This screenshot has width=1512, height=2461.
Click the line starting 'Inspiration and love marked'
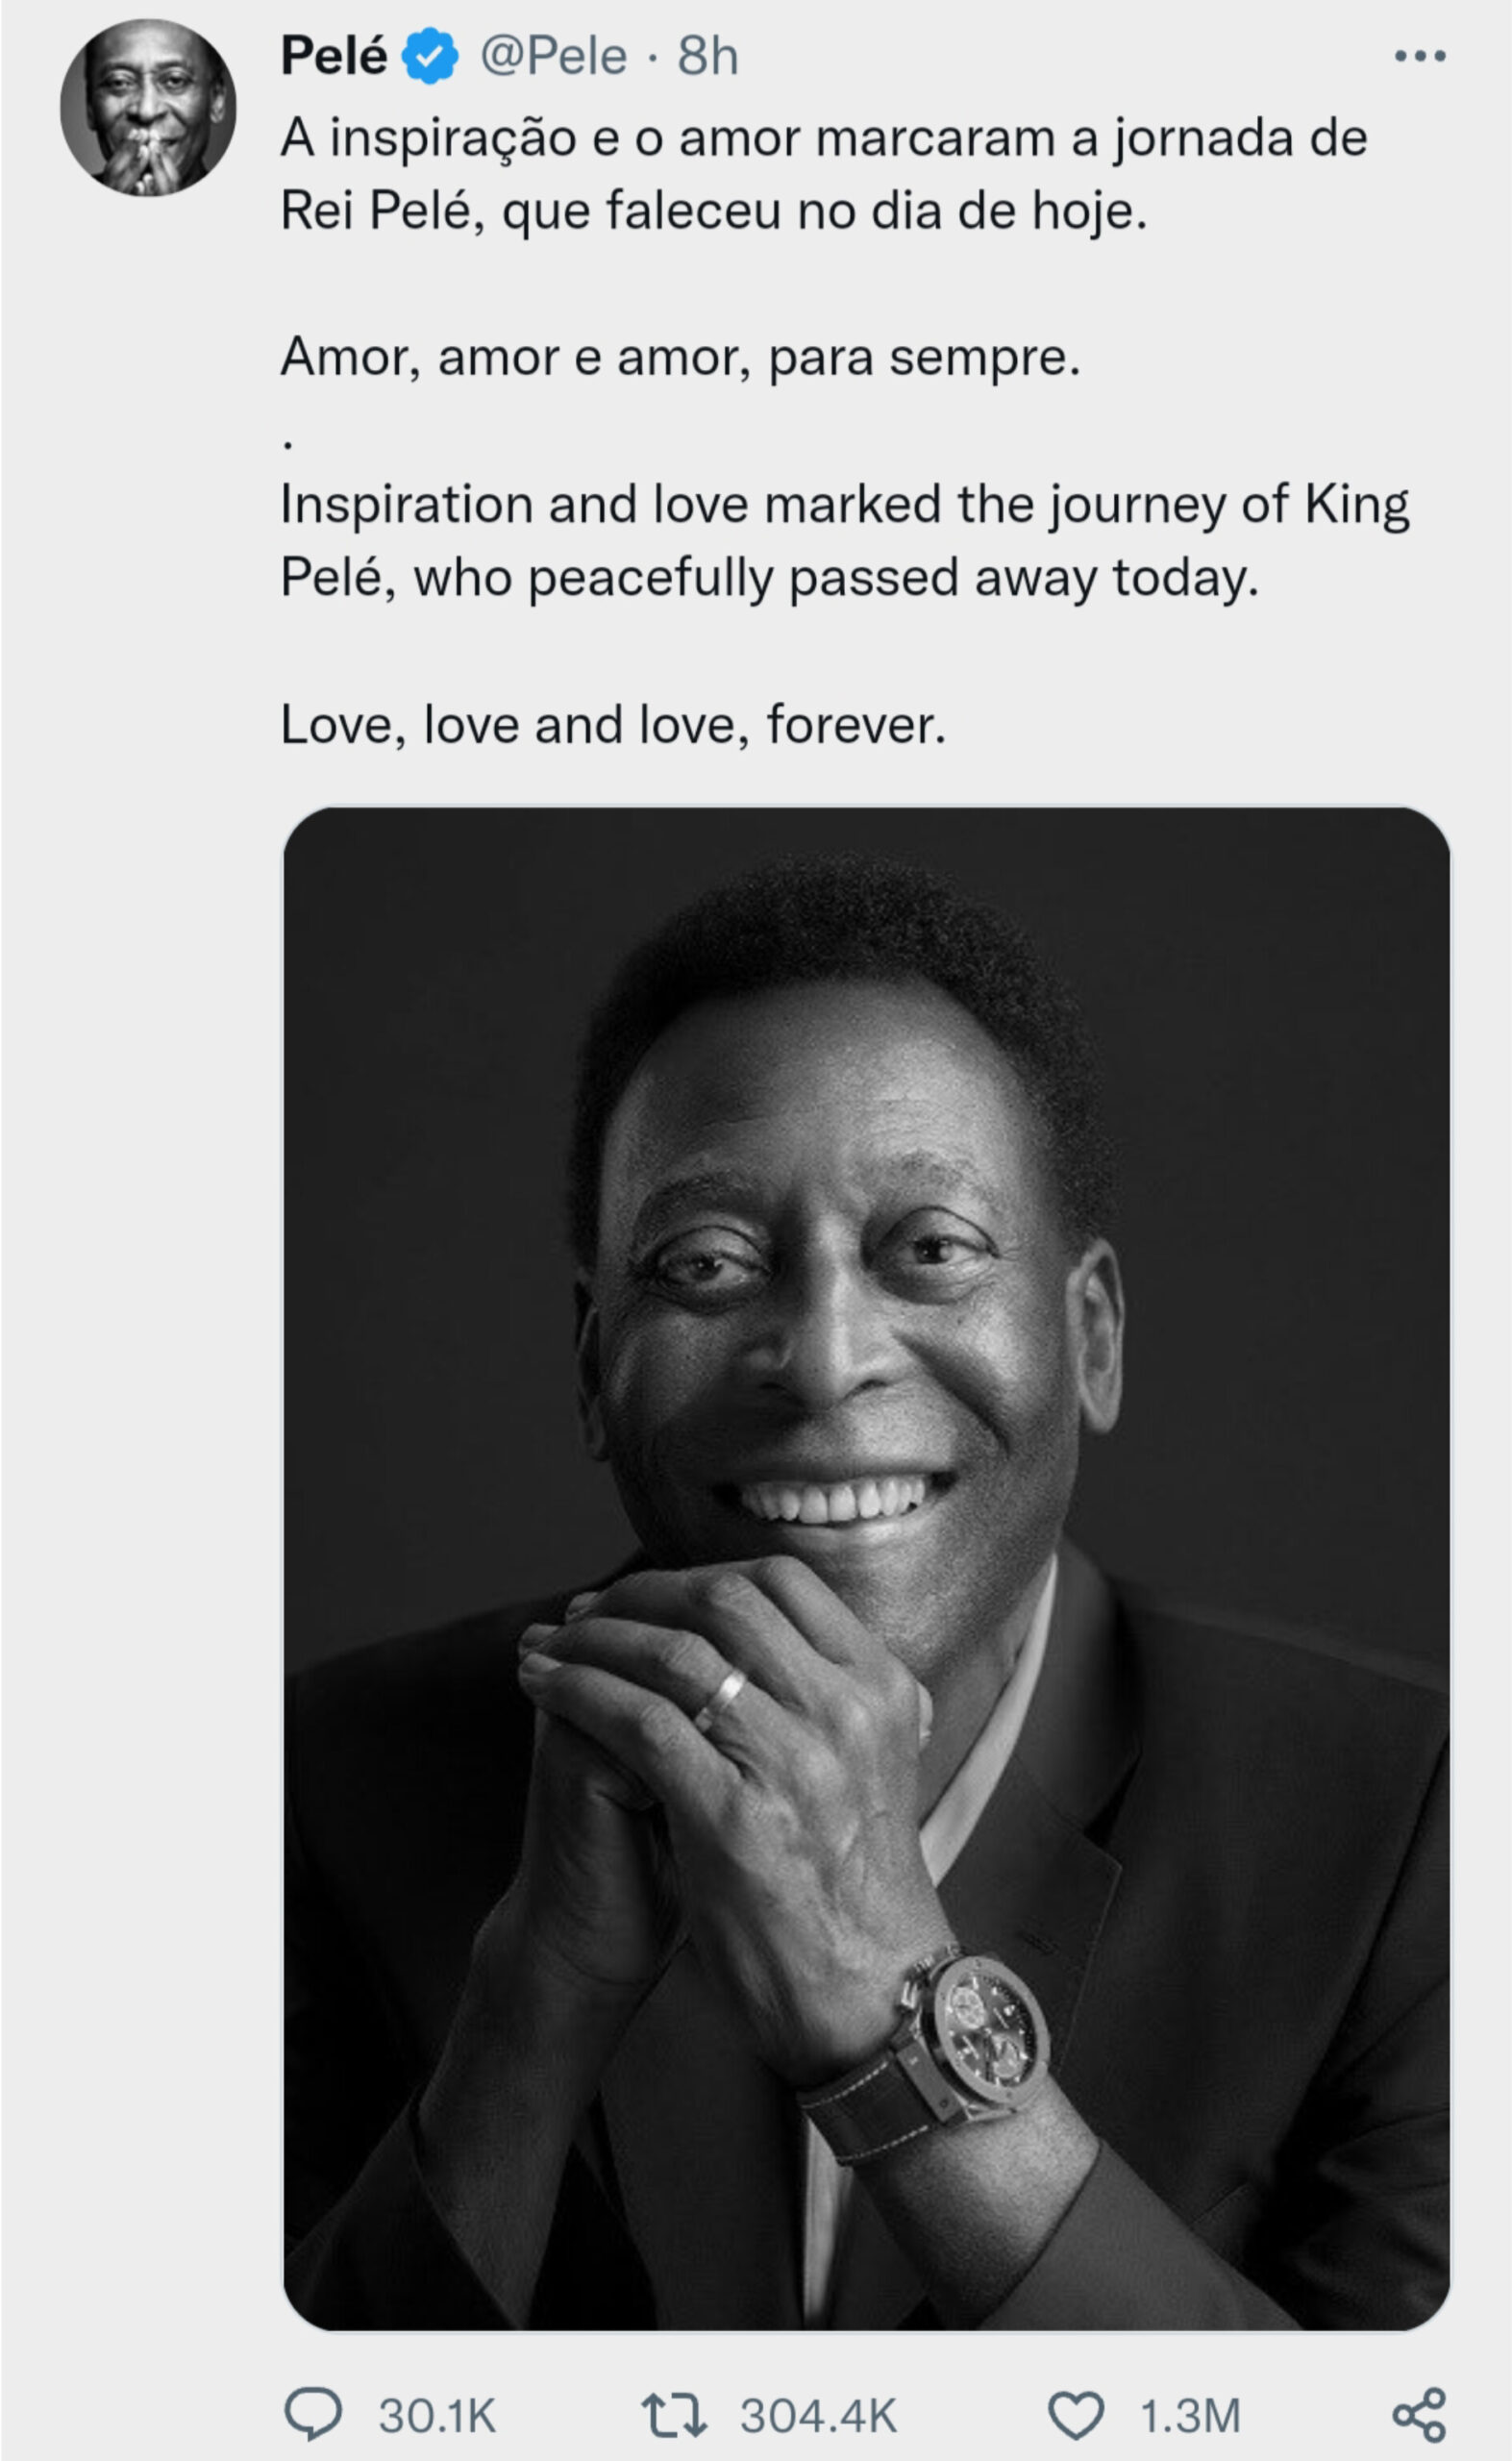tap(844, 504)
